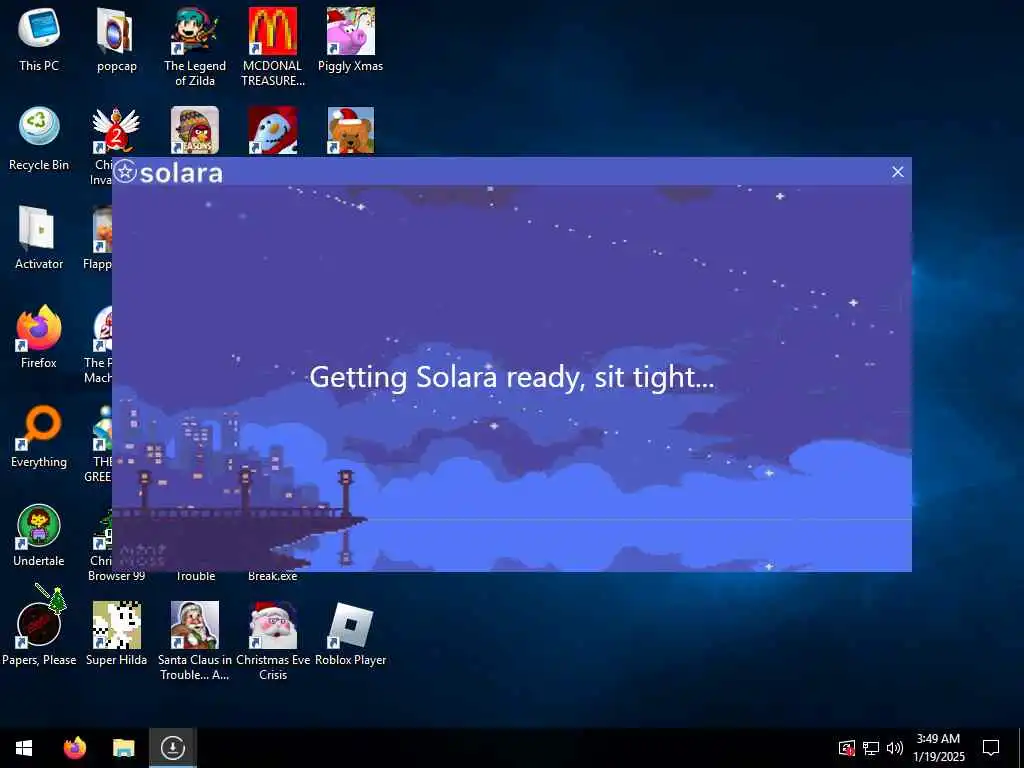Open MCDONAL TREASURE shortcut

click(x=272, y=46)
